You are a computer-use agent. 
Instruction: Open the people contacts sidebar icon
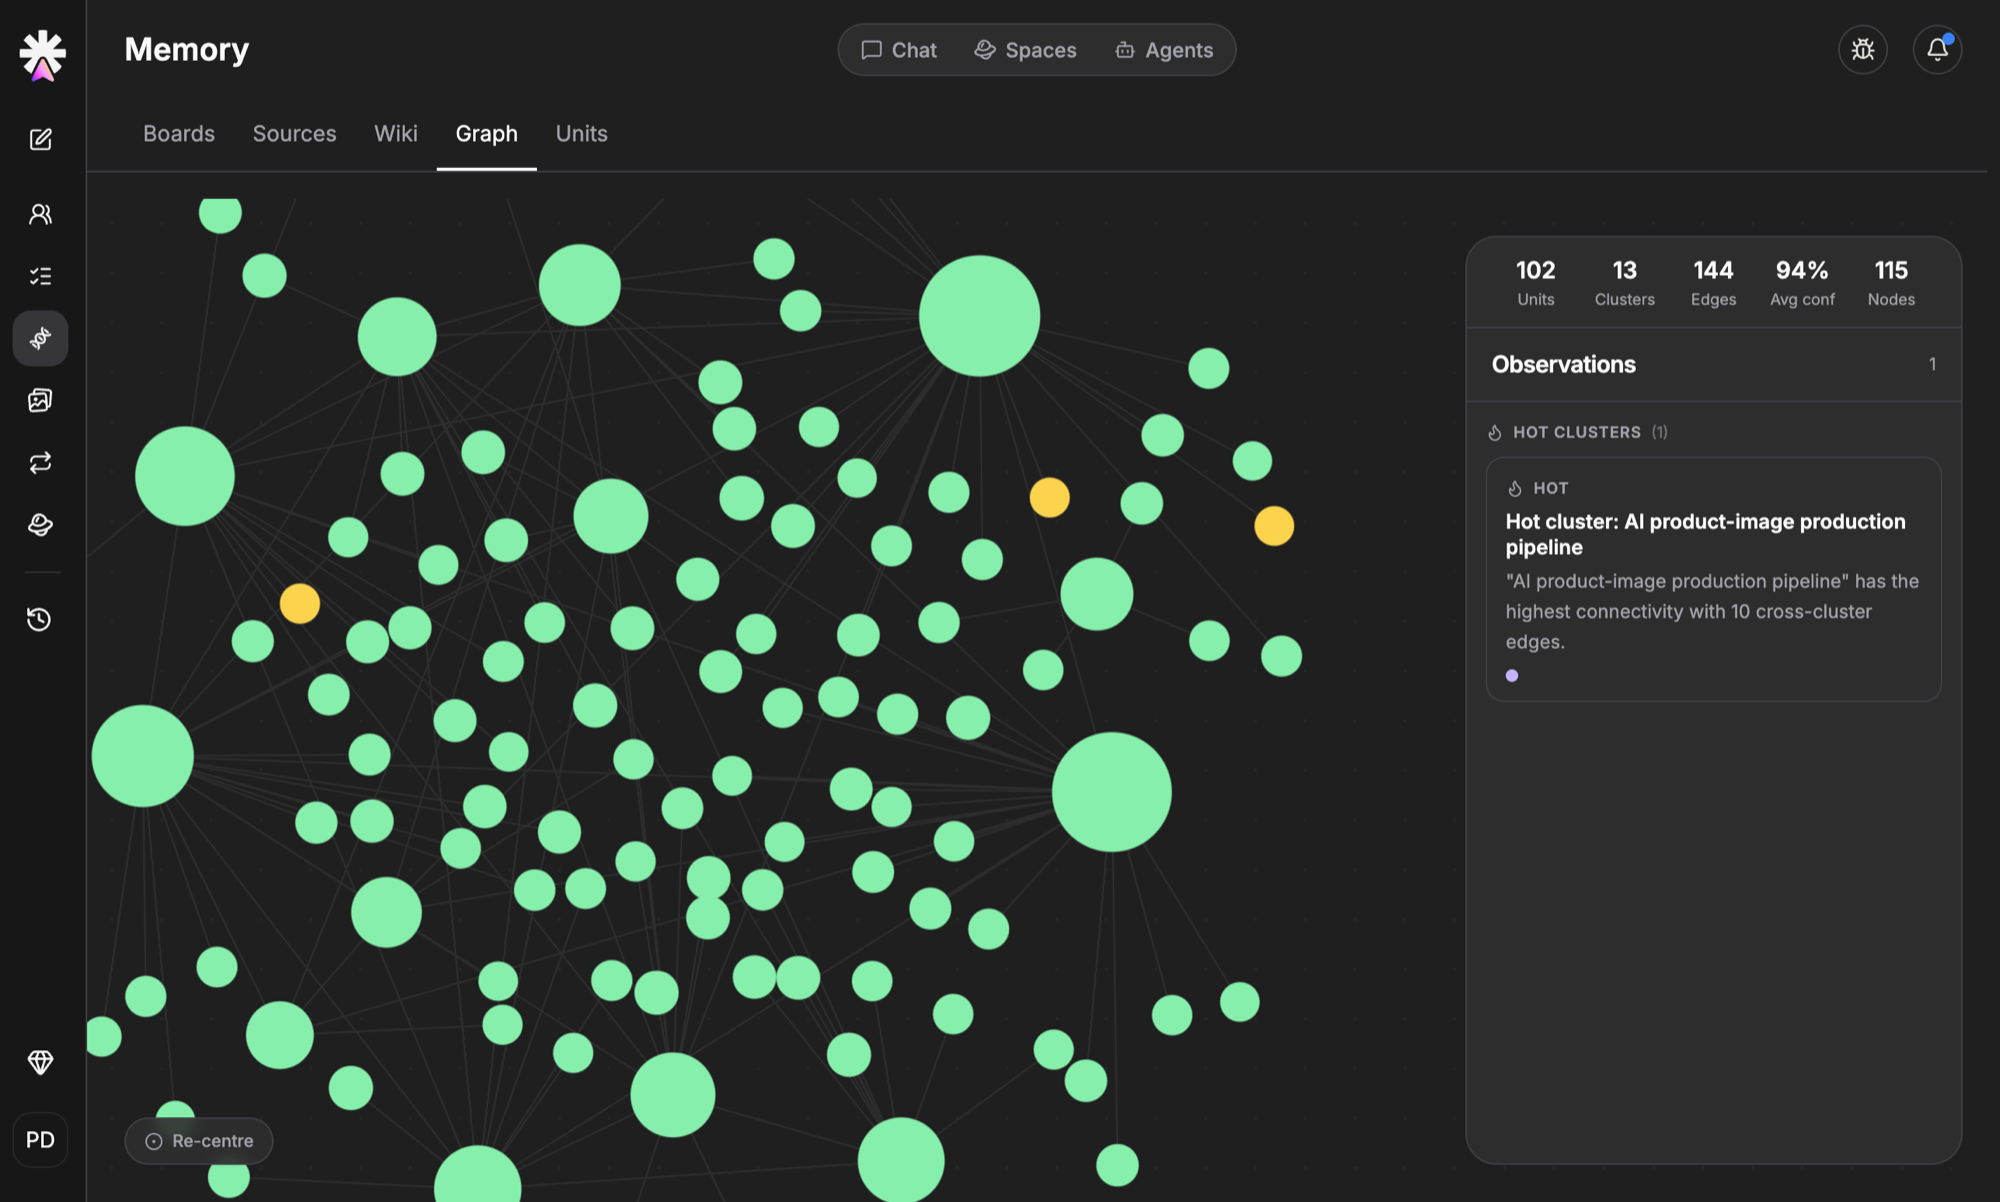coord(40,214)
